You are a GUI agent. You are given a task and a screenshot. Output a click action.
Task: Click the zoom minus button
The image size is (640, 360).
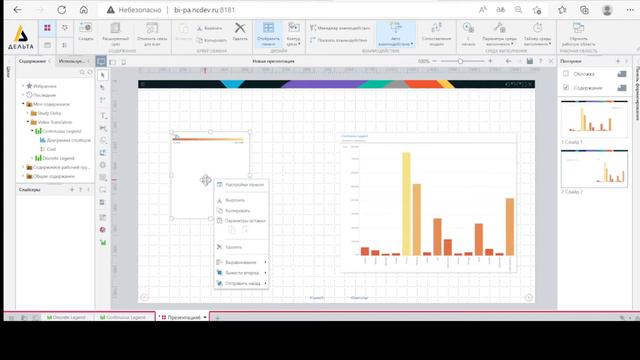coord(434,61)
